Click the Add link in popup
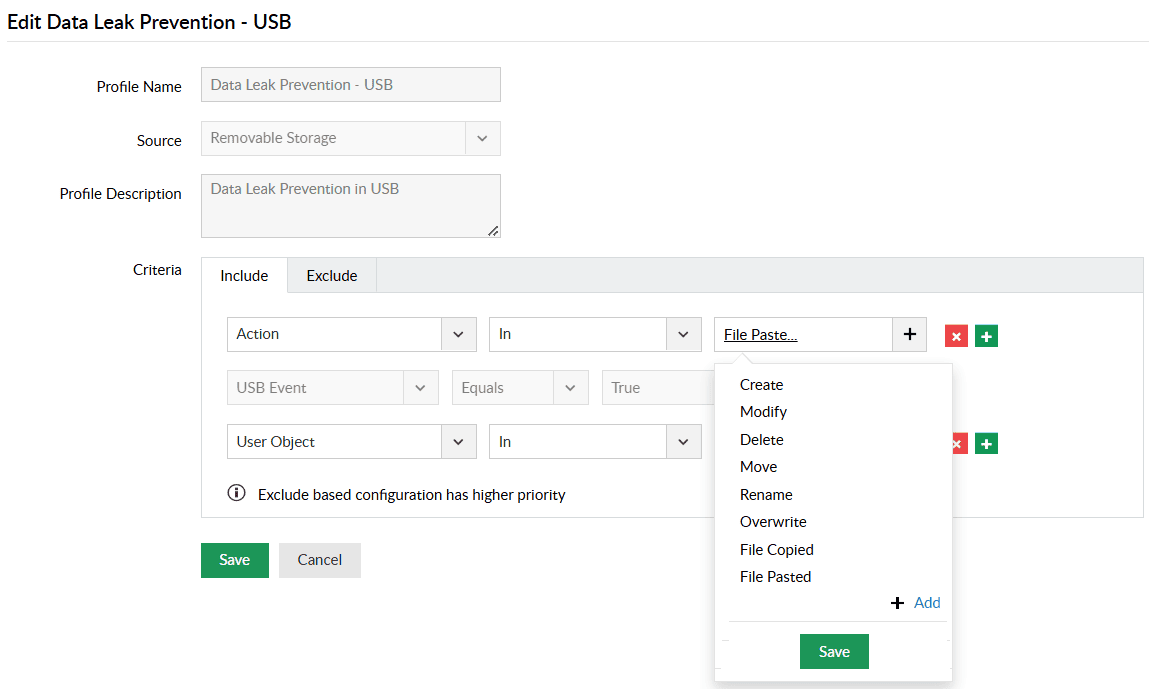The height and width of the screenshot is (689, 1149). (927, 603)
